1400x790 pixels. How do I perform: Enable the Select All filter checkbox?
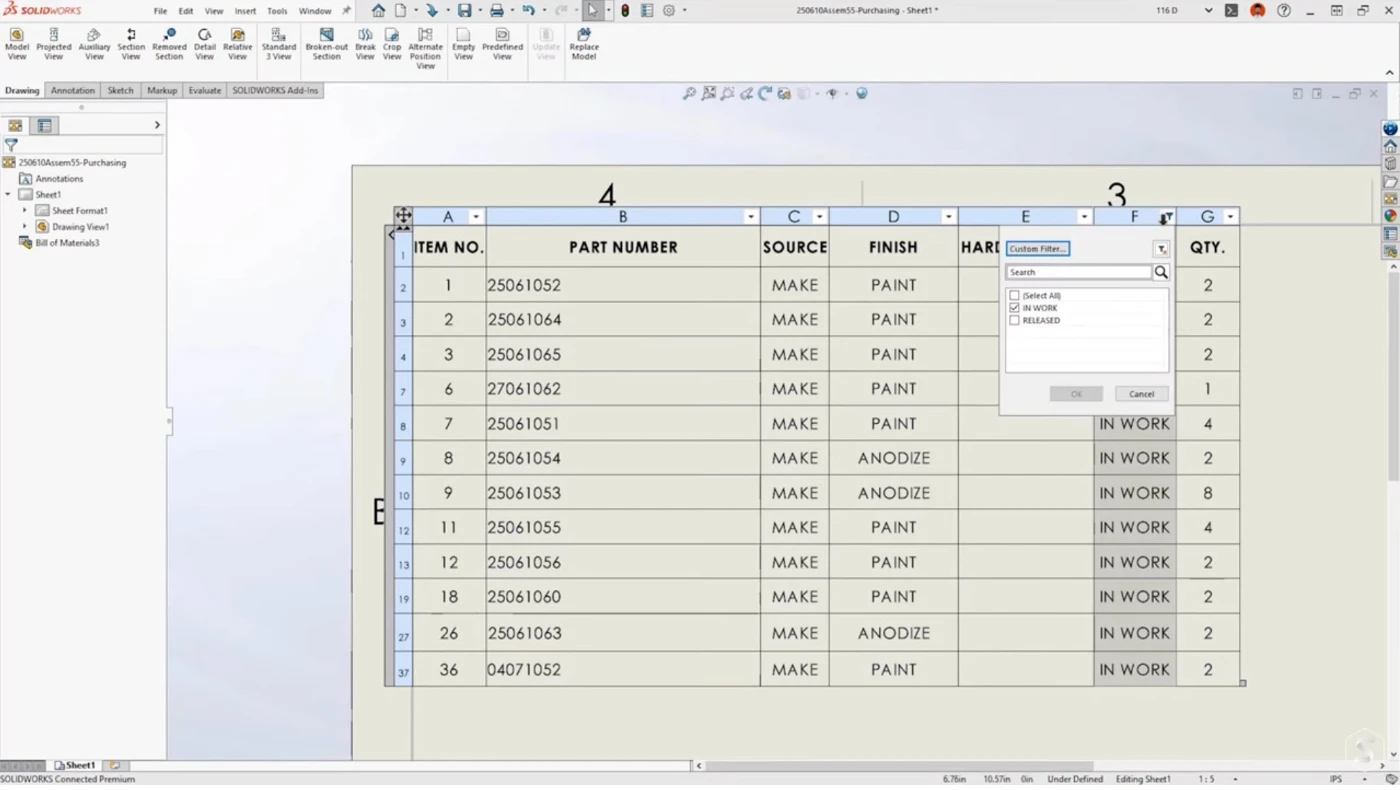tap(1015, 295)
